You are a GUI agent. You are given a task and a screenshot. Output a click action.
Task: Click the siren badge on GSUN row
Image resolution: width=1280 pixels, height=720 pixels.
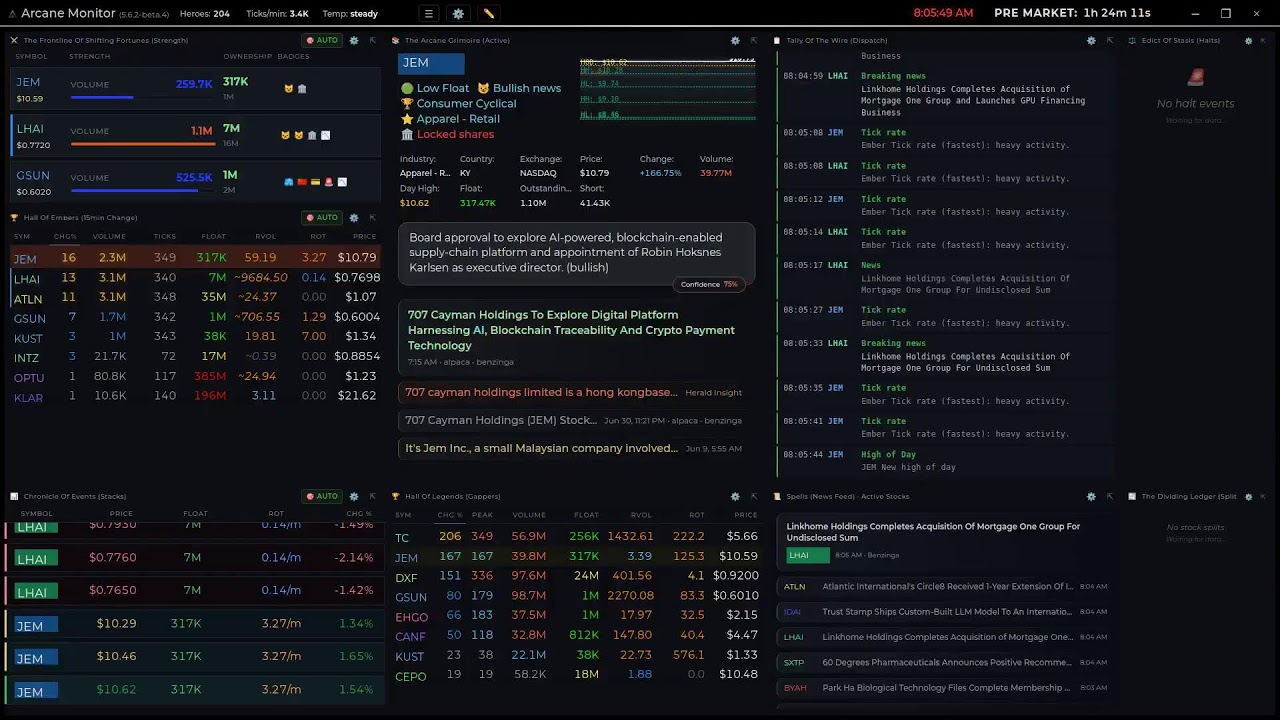click(329, 182)
